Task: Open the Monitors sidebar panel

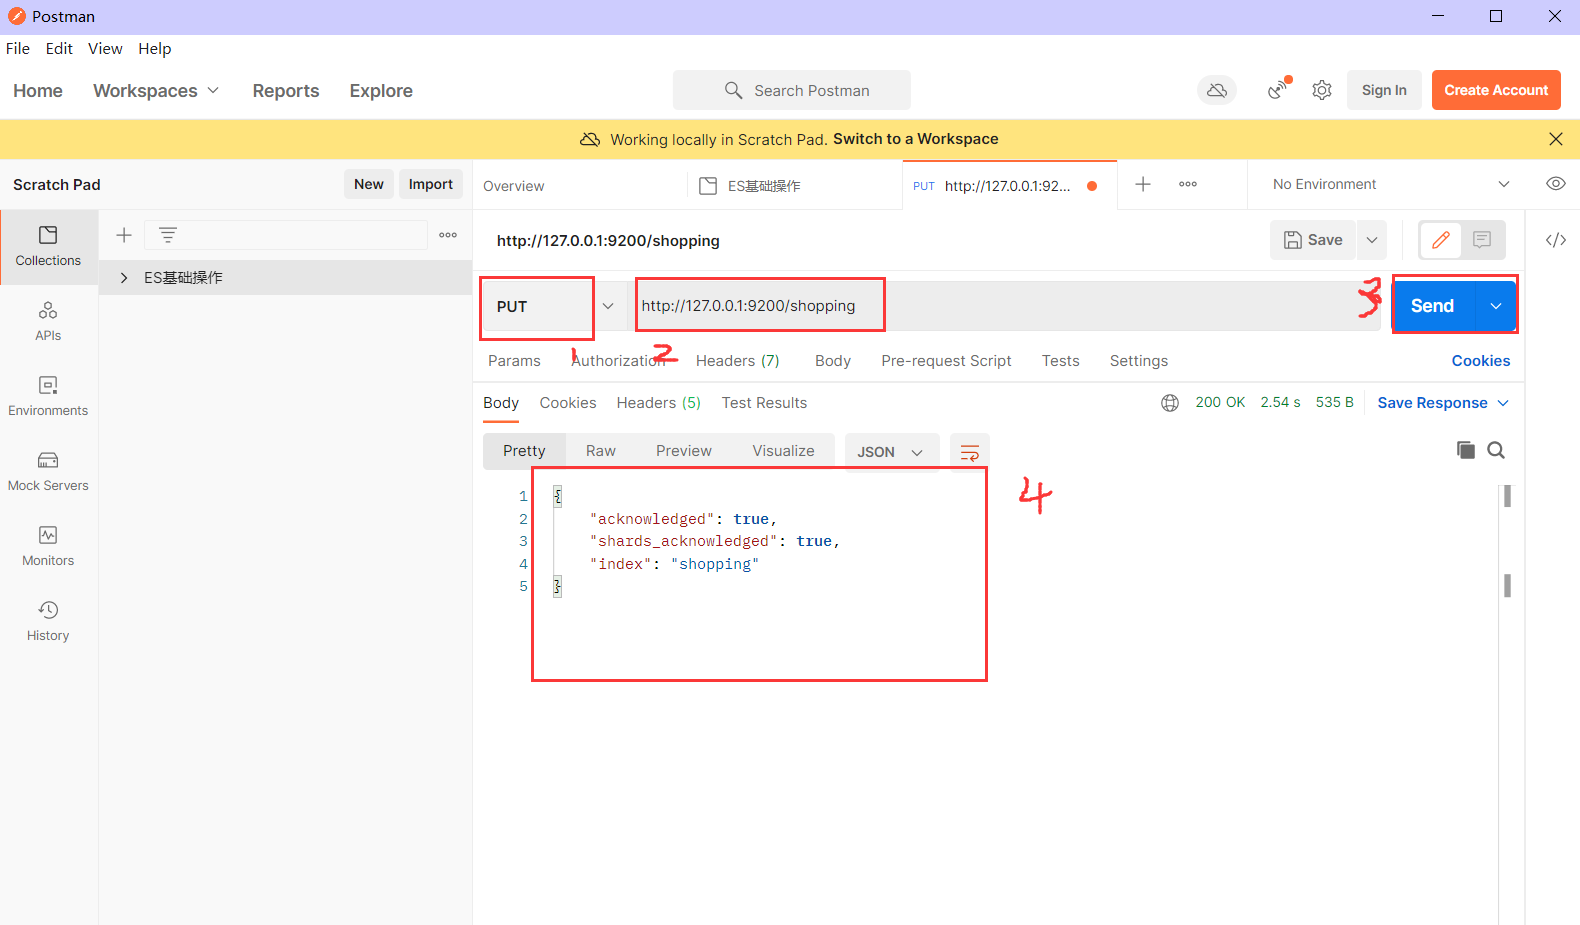Action: coord(48,547)
